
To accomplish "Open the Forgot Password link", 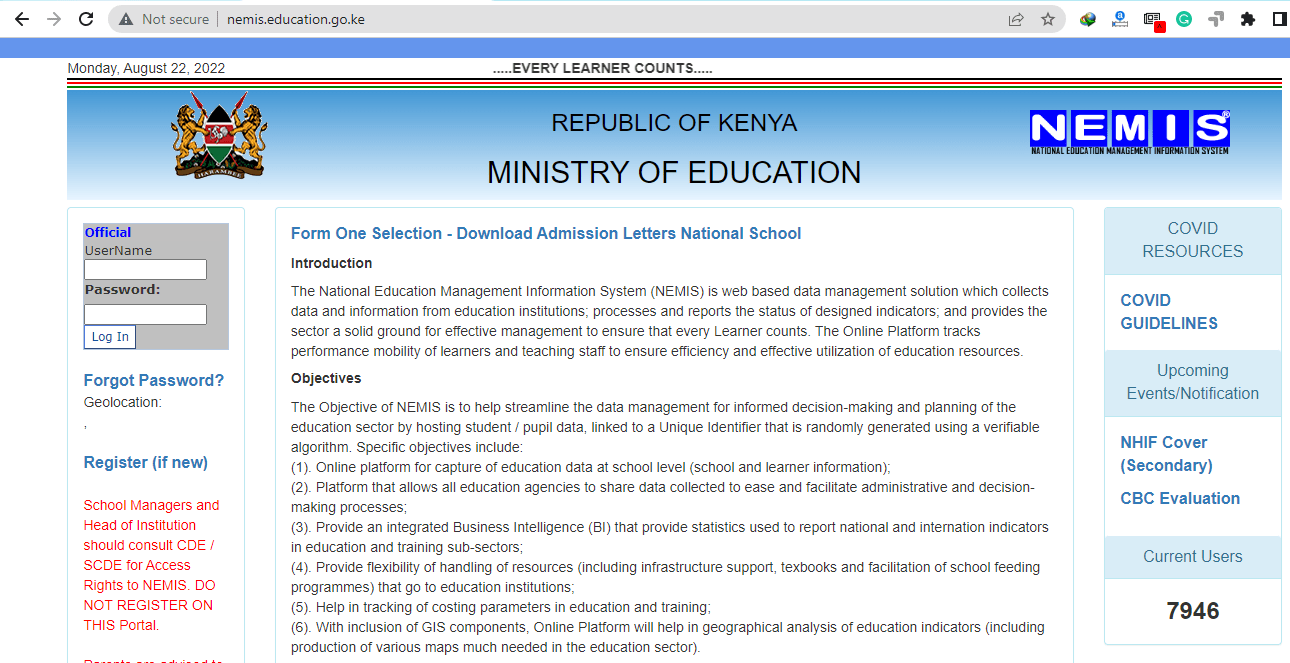I will 153,380.
